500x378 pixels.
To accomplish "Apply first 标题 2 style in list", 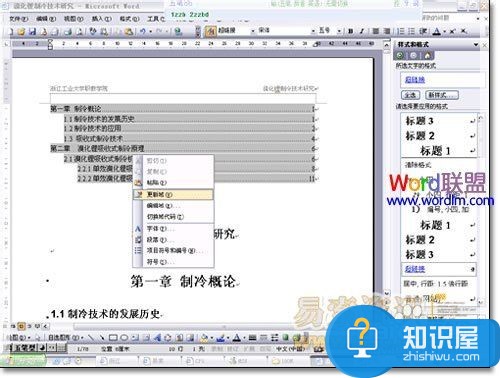I will (x=439, y=136).
